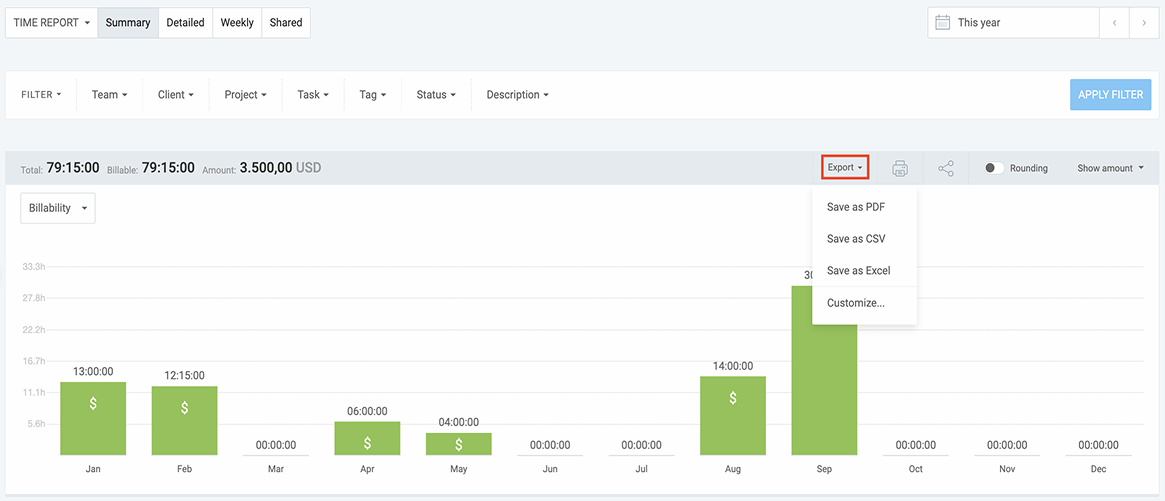Open the Client filter dropdown
The height and width of the screenshot is (501, 1165).
[x=175, y=95]
